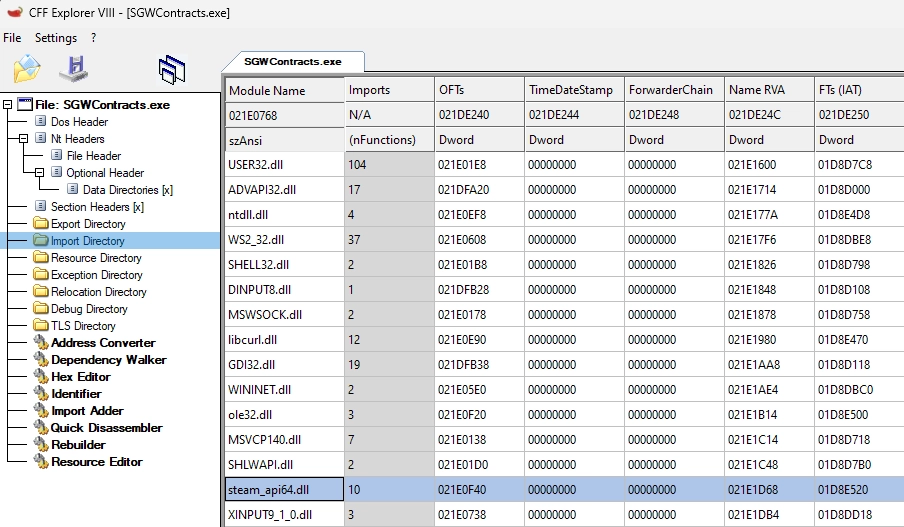The height and width of the screenshot is (527, 904).
Task: Select the MSVCP140.dll module row
Action: [x=564, y=439]
